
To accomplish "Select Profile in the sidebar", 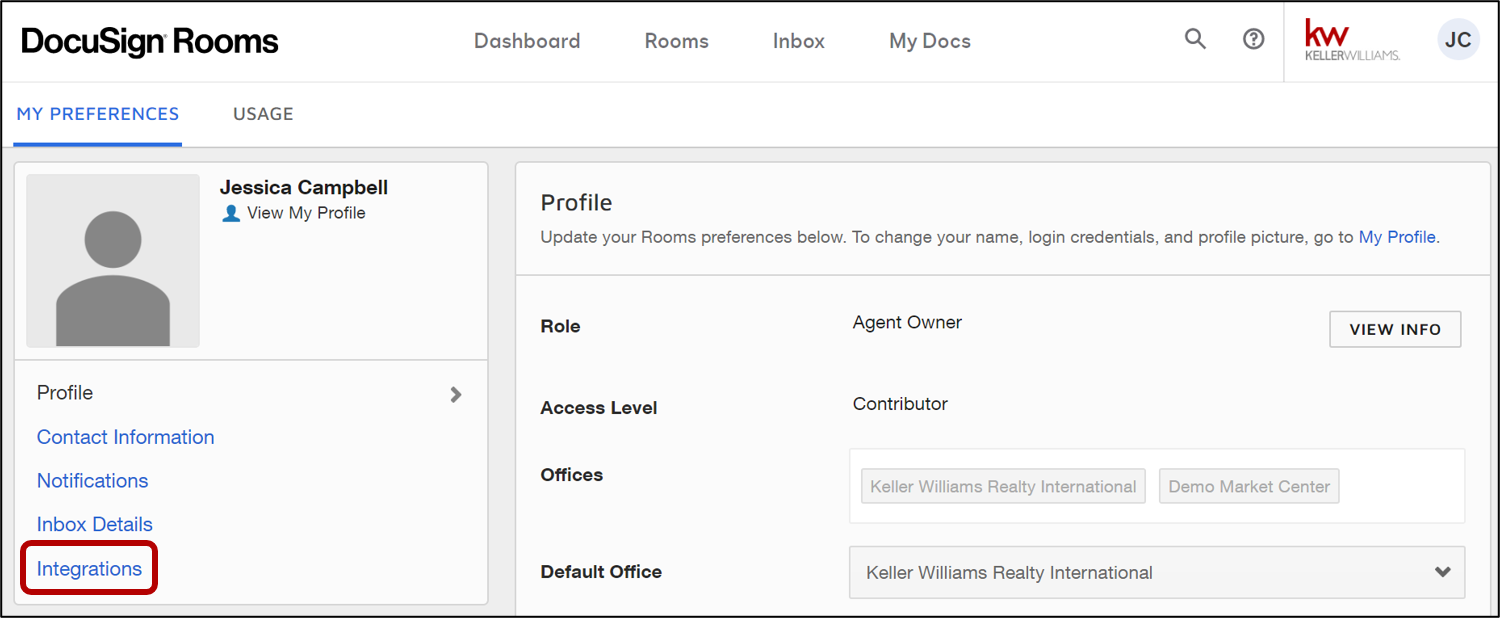I will point(65,393).
